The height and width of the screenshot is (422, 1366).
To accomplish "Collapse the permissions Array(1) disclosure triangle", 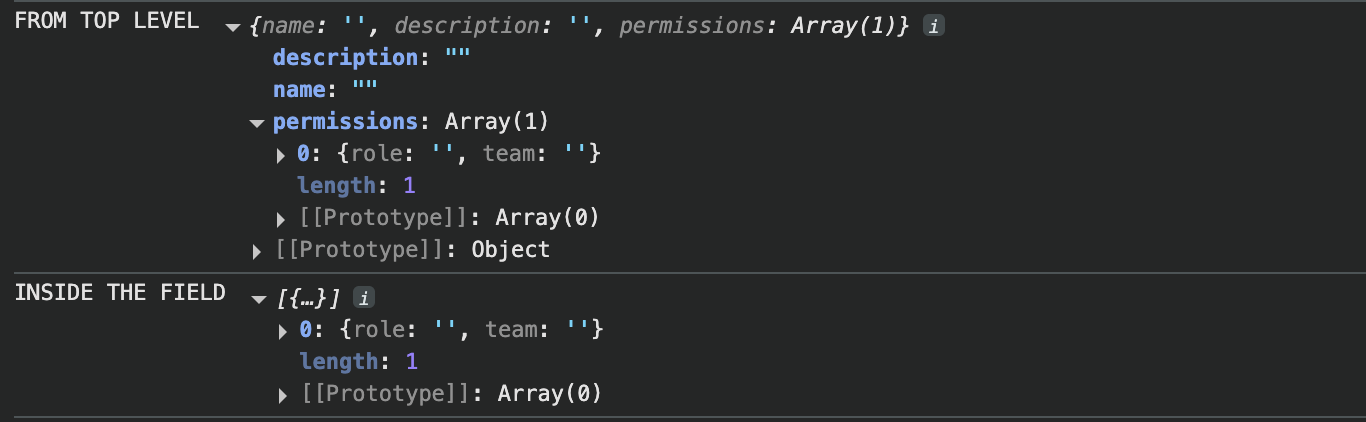I will point(257,123).
